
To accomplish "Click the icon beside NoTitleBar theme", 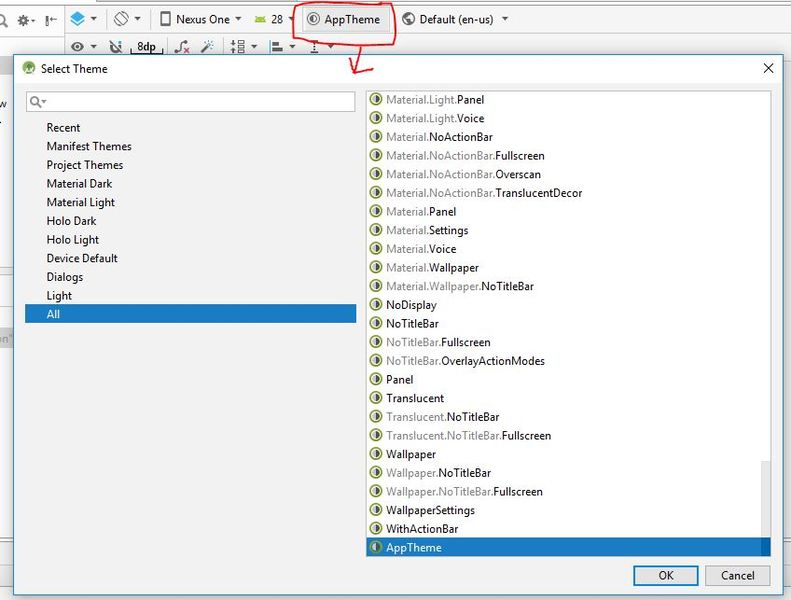I will pyautogui.click(x=376, y=323).
